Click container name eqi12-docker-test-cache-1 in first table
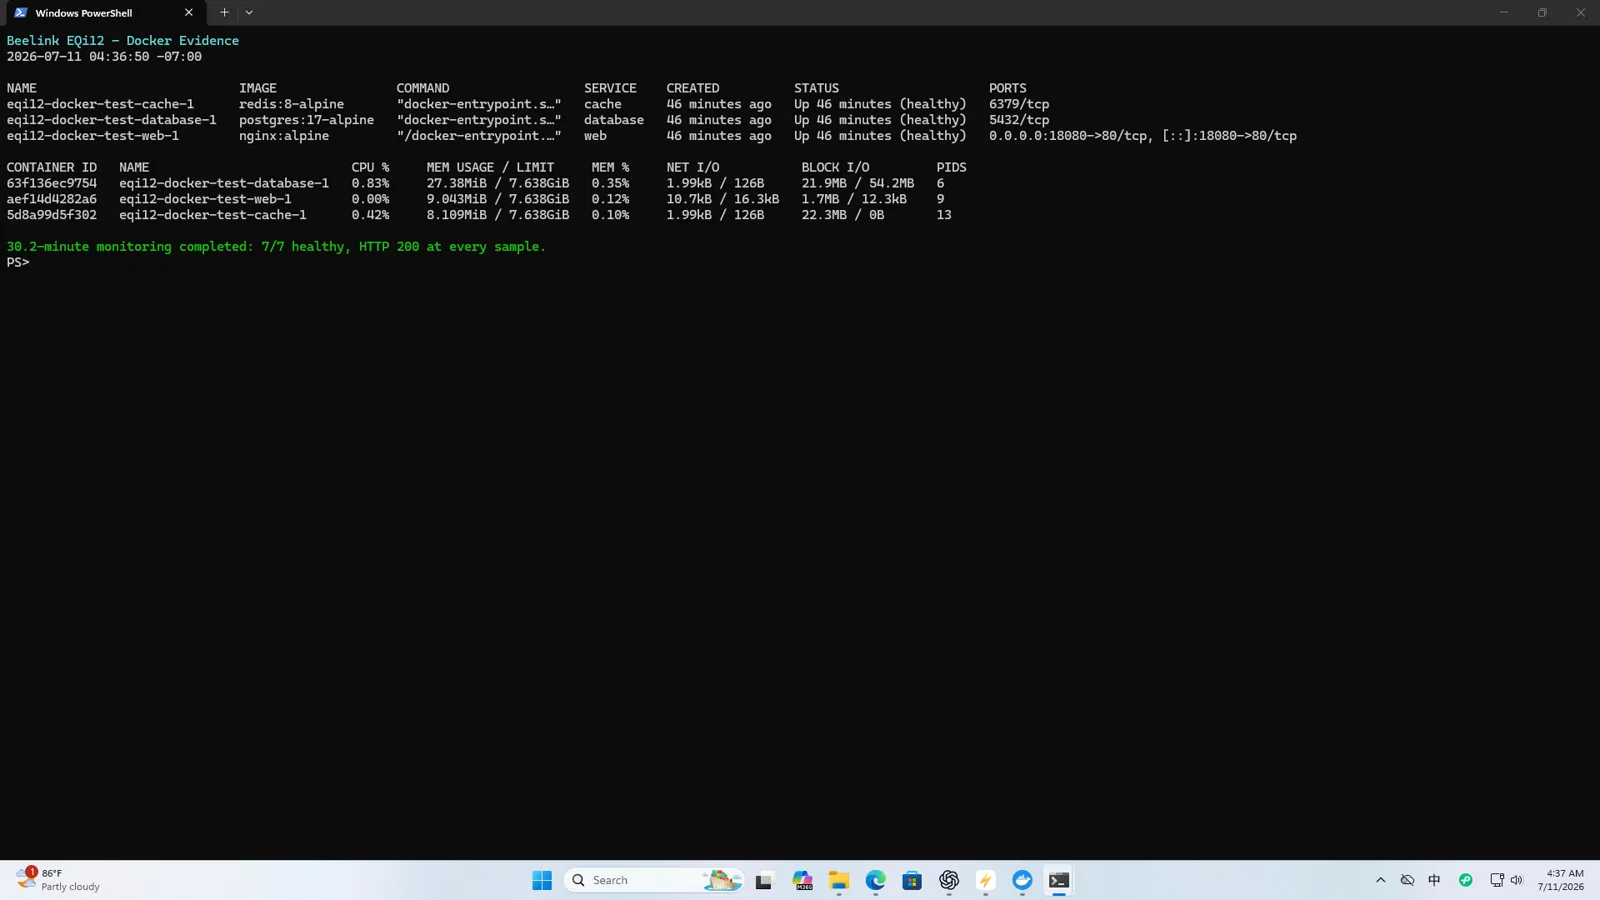1600x900 pixels. (x=100, y=104)
